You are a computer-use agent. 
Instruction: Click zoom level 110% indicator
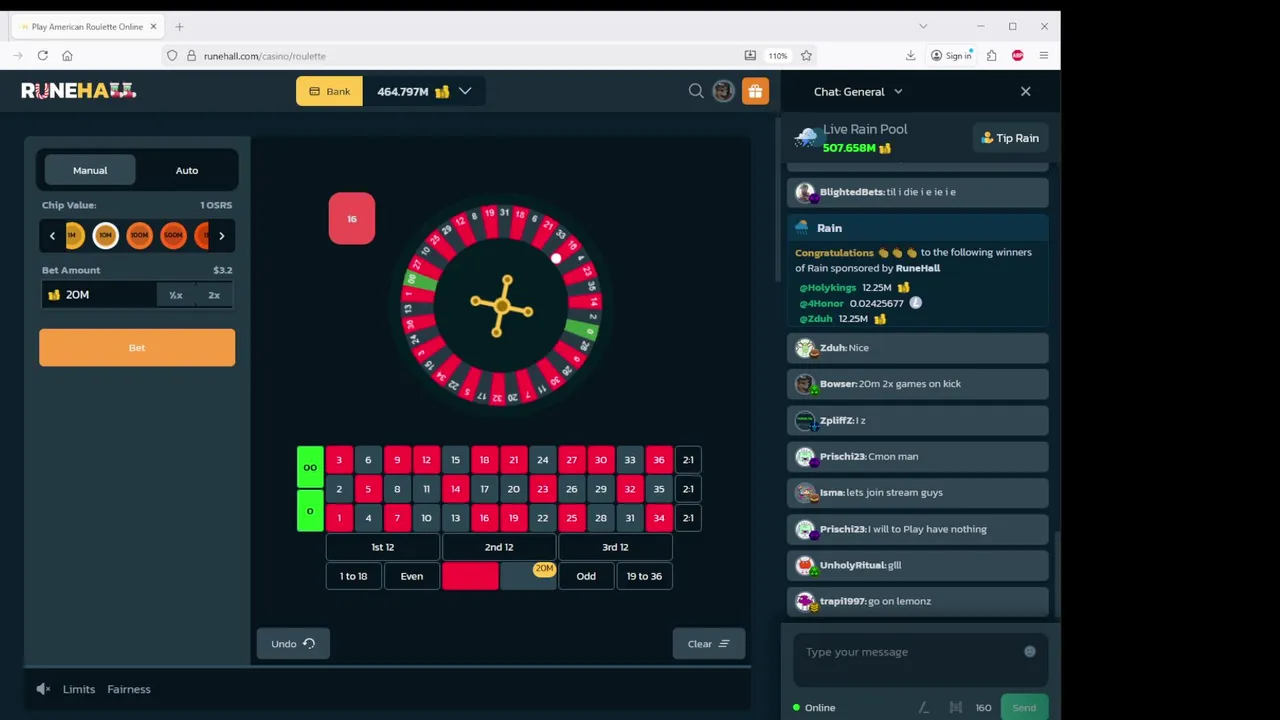[778, 56]
